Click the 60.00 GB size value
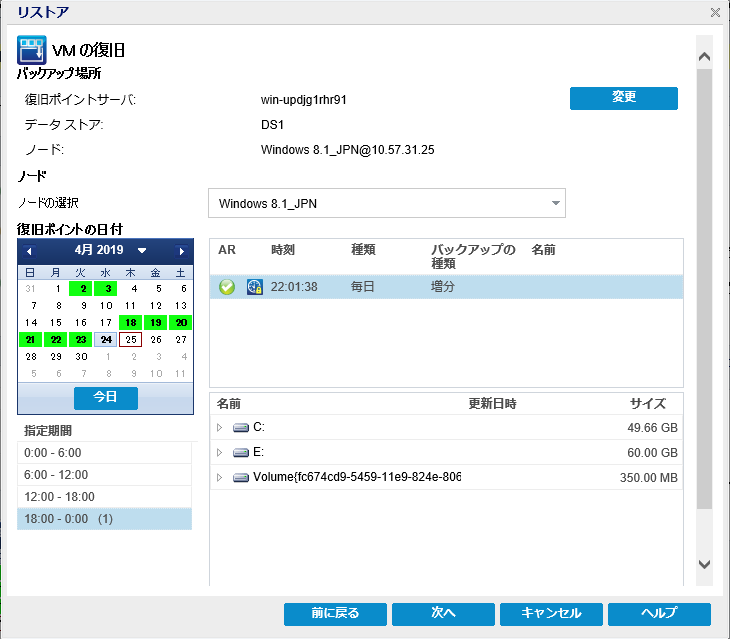Viewport: 730px width, 639px height. 652,452
